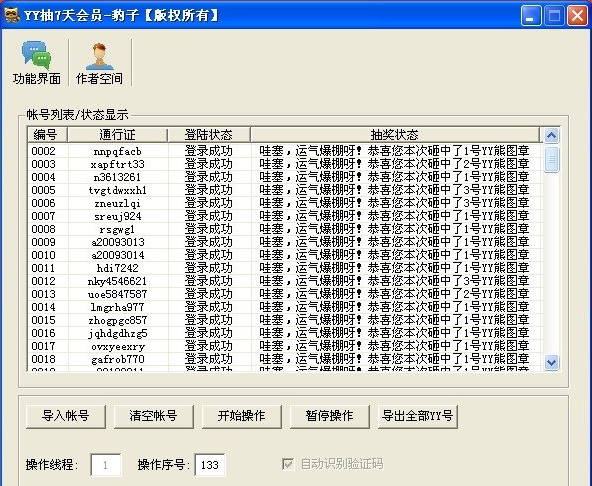Click row number 0015
Screen dimensions: 592x486
[x=43, y=320]
